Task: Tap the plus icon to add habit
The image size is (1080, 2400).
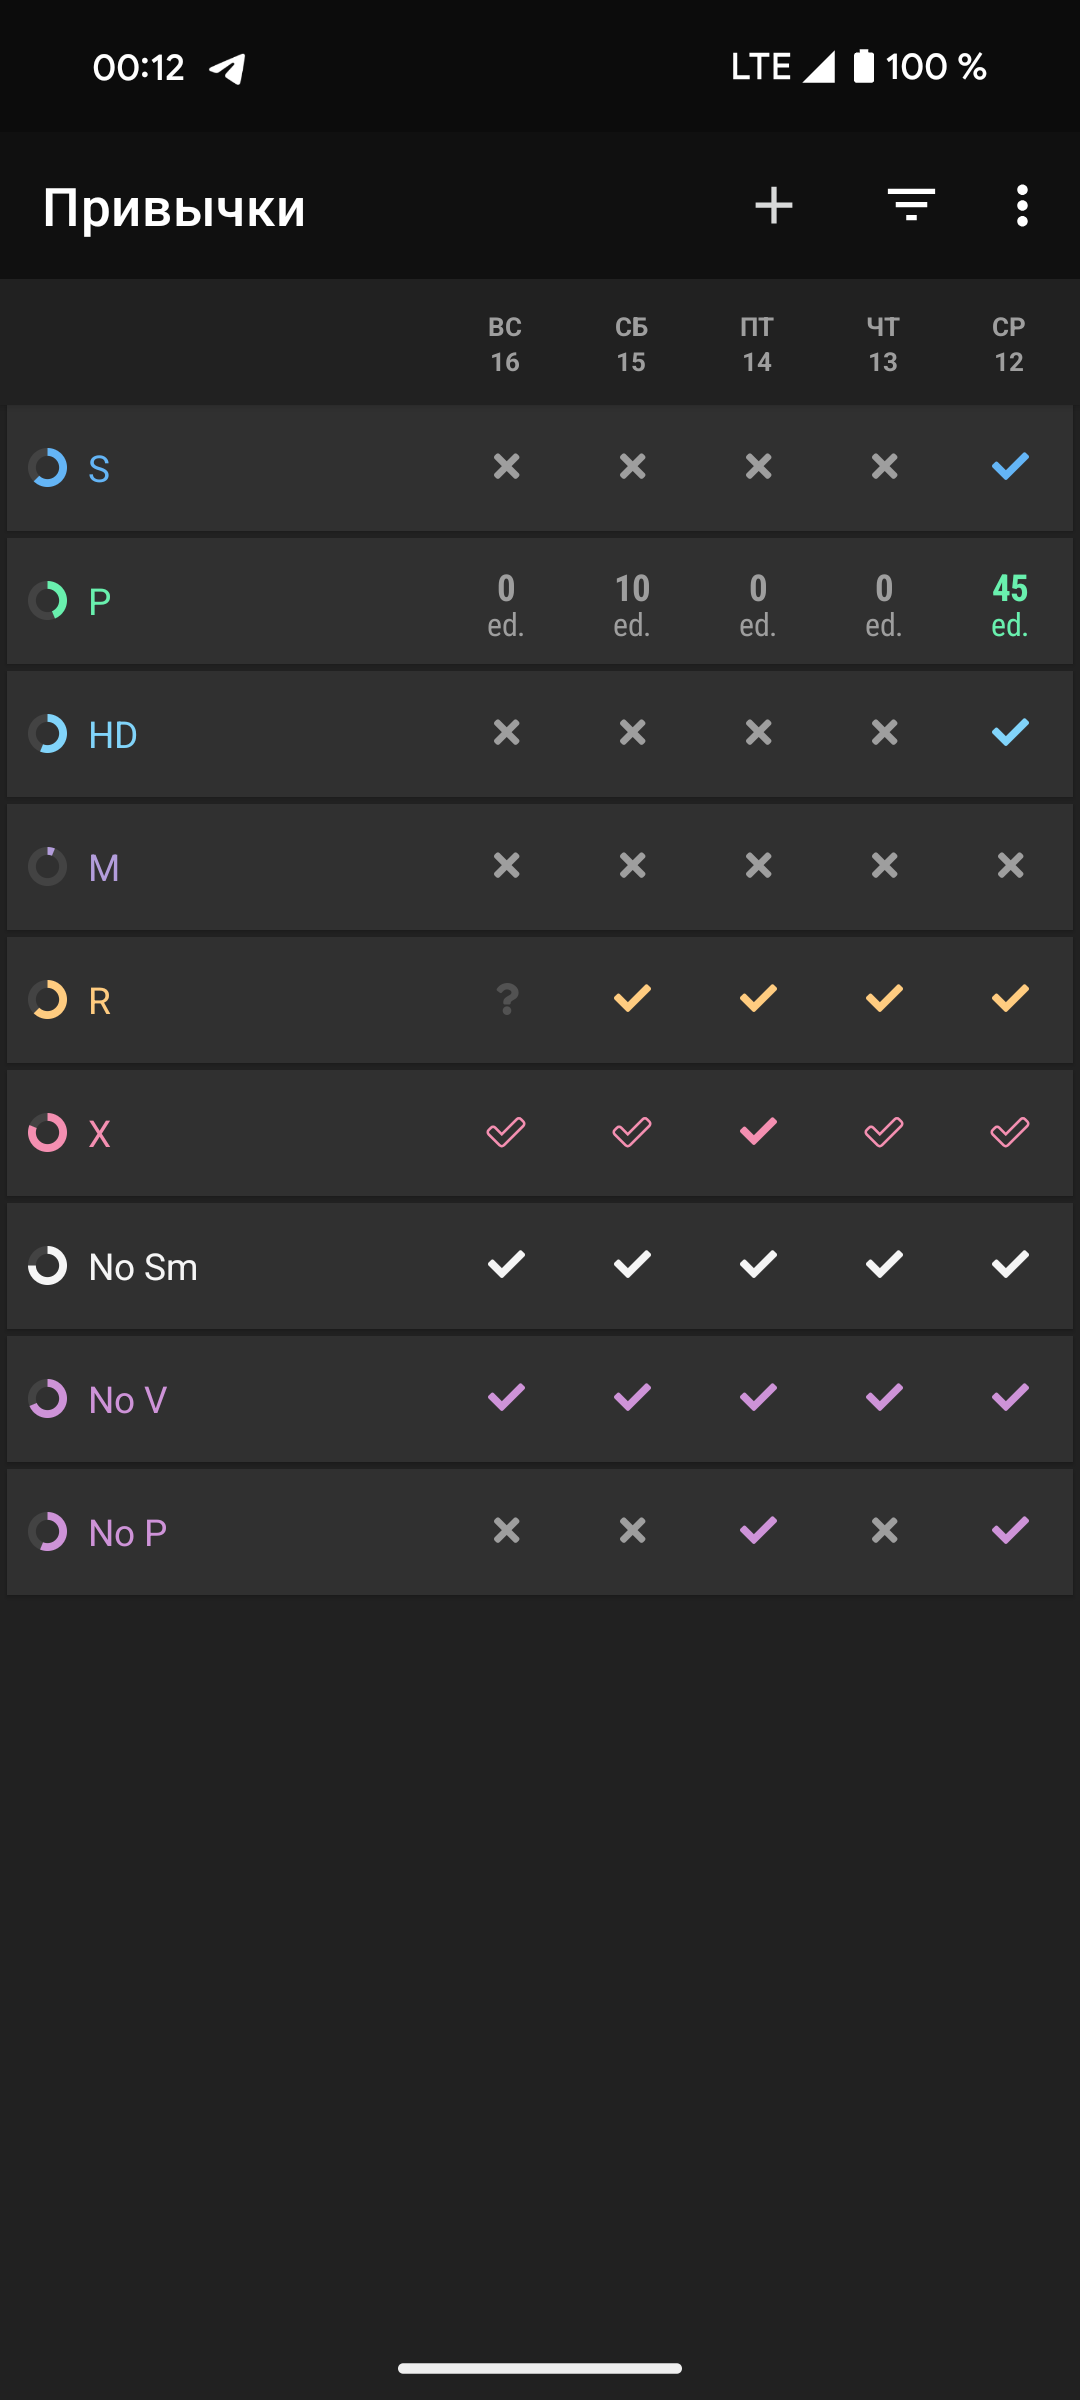Action: coord(774,206)
